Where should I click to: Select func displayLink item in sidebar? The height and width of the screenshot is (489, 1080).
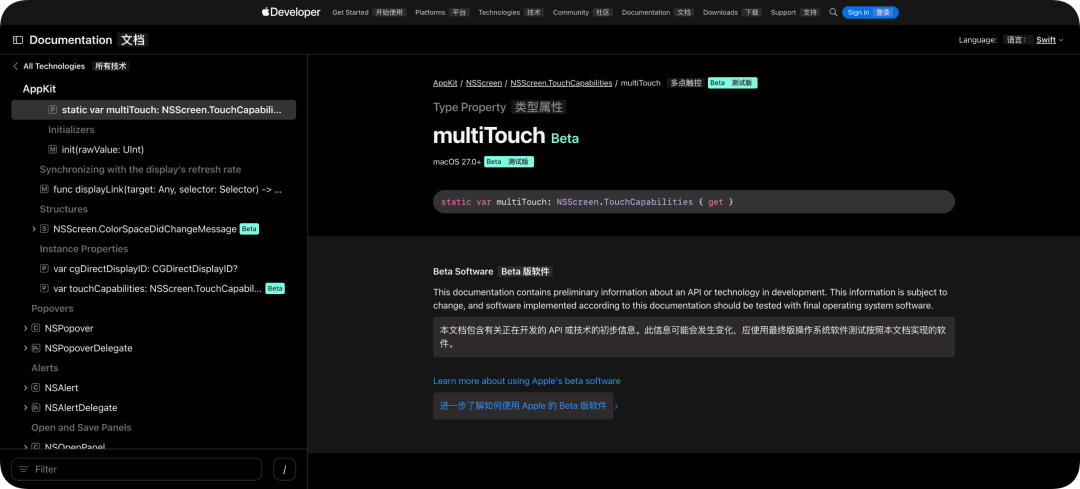pyautogui.click(x=167, y=189)
